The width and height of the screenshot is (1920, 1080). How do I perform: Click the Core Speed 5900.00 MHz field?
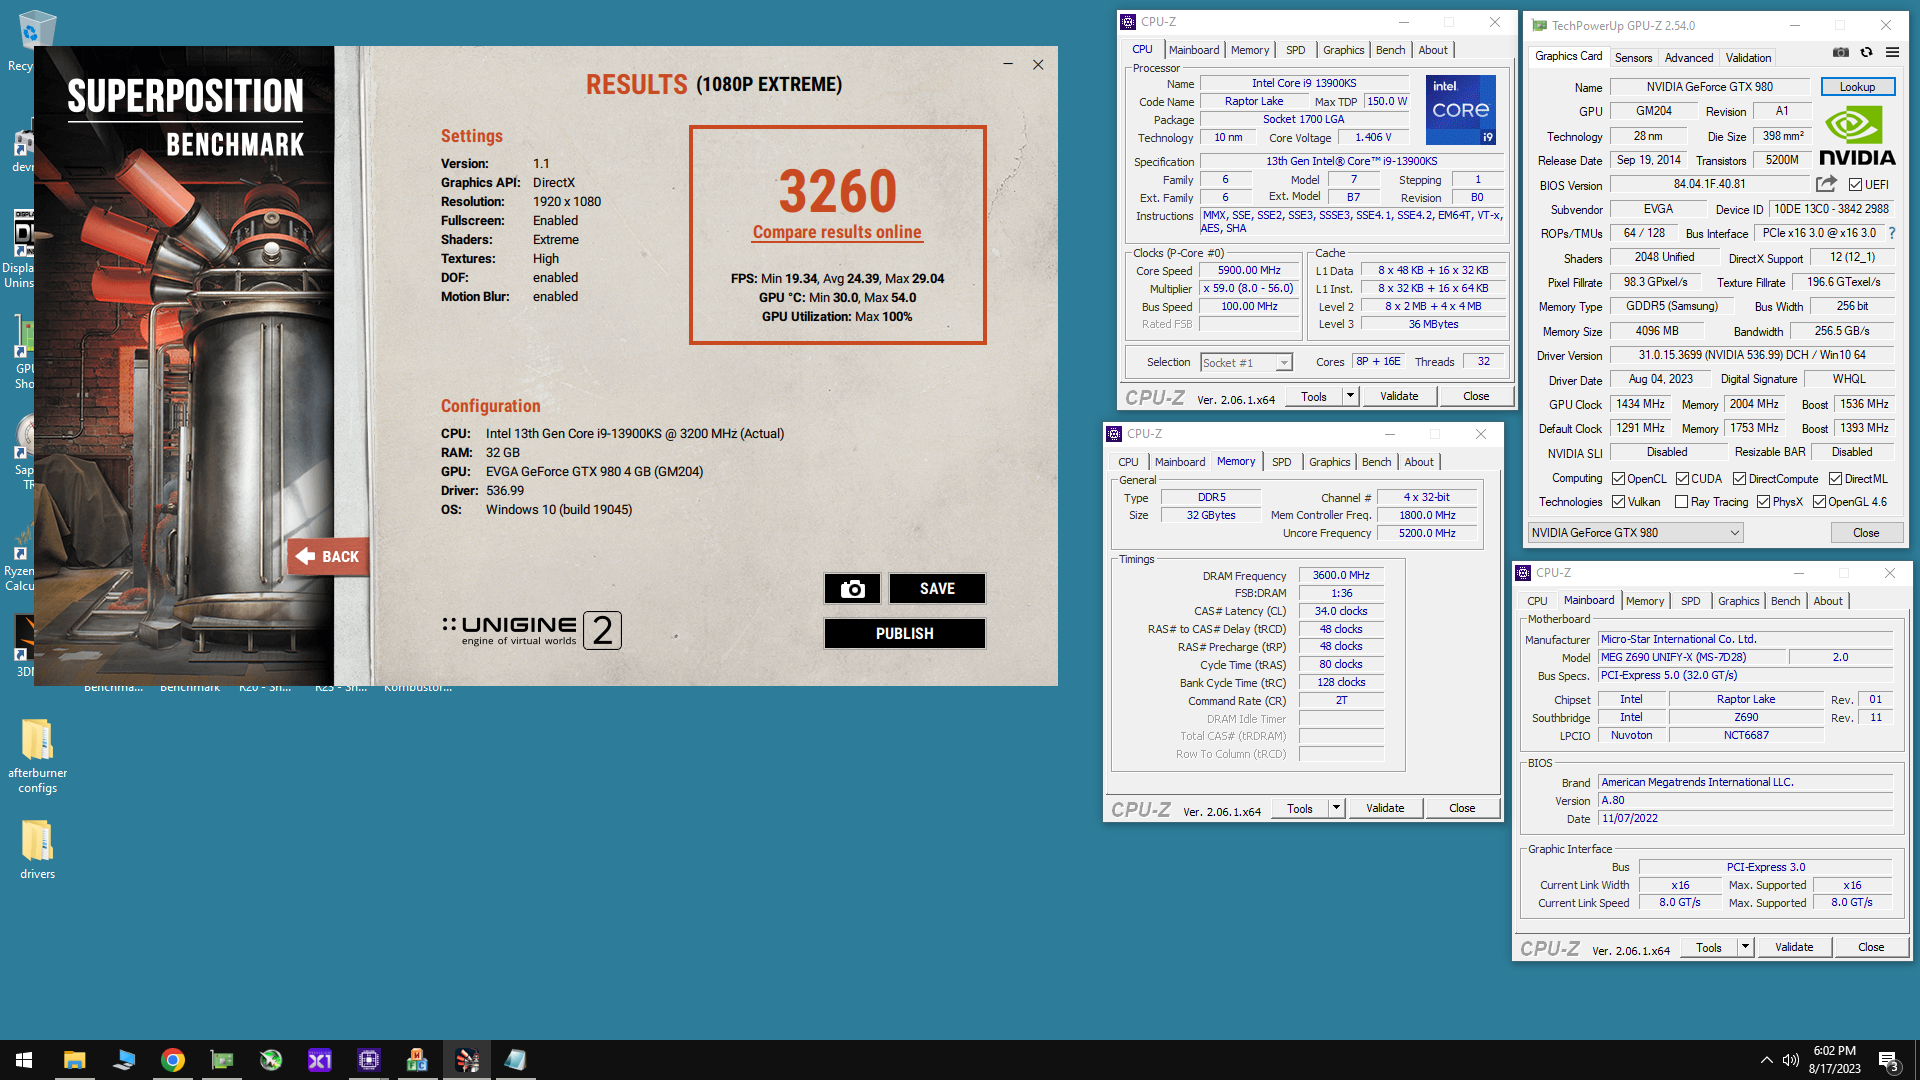click(1249, 271)
